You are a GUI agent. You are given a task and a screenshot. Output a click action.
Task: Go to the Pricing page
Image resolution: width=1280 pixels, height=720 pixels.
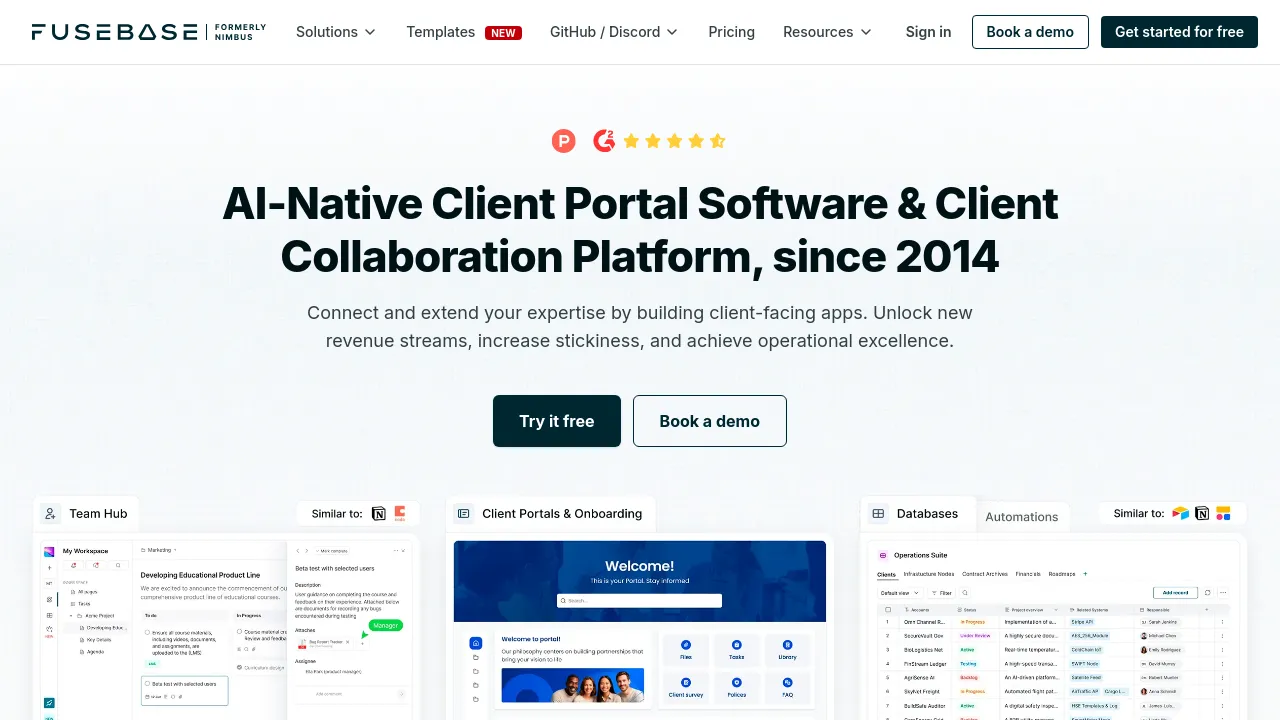[x=732, y=32]
